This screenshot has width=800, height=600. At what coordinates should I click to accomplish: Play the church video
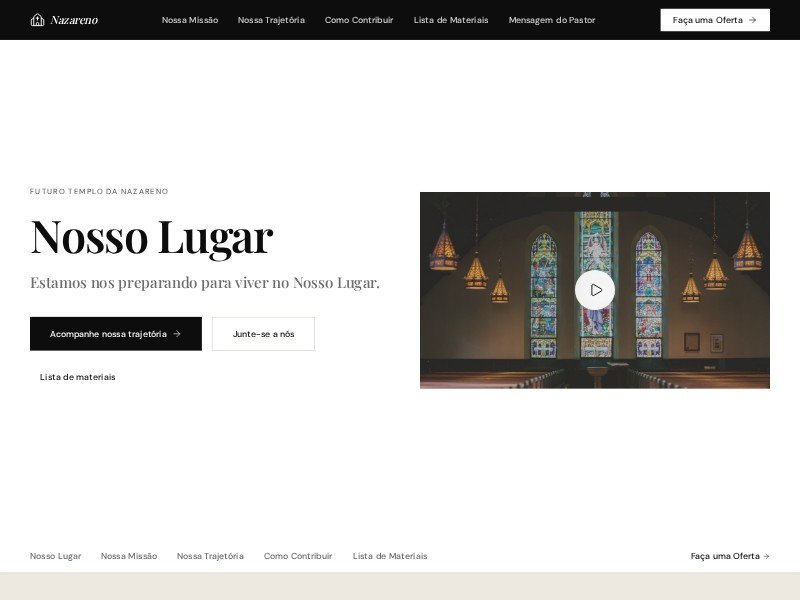coord(595,290)
